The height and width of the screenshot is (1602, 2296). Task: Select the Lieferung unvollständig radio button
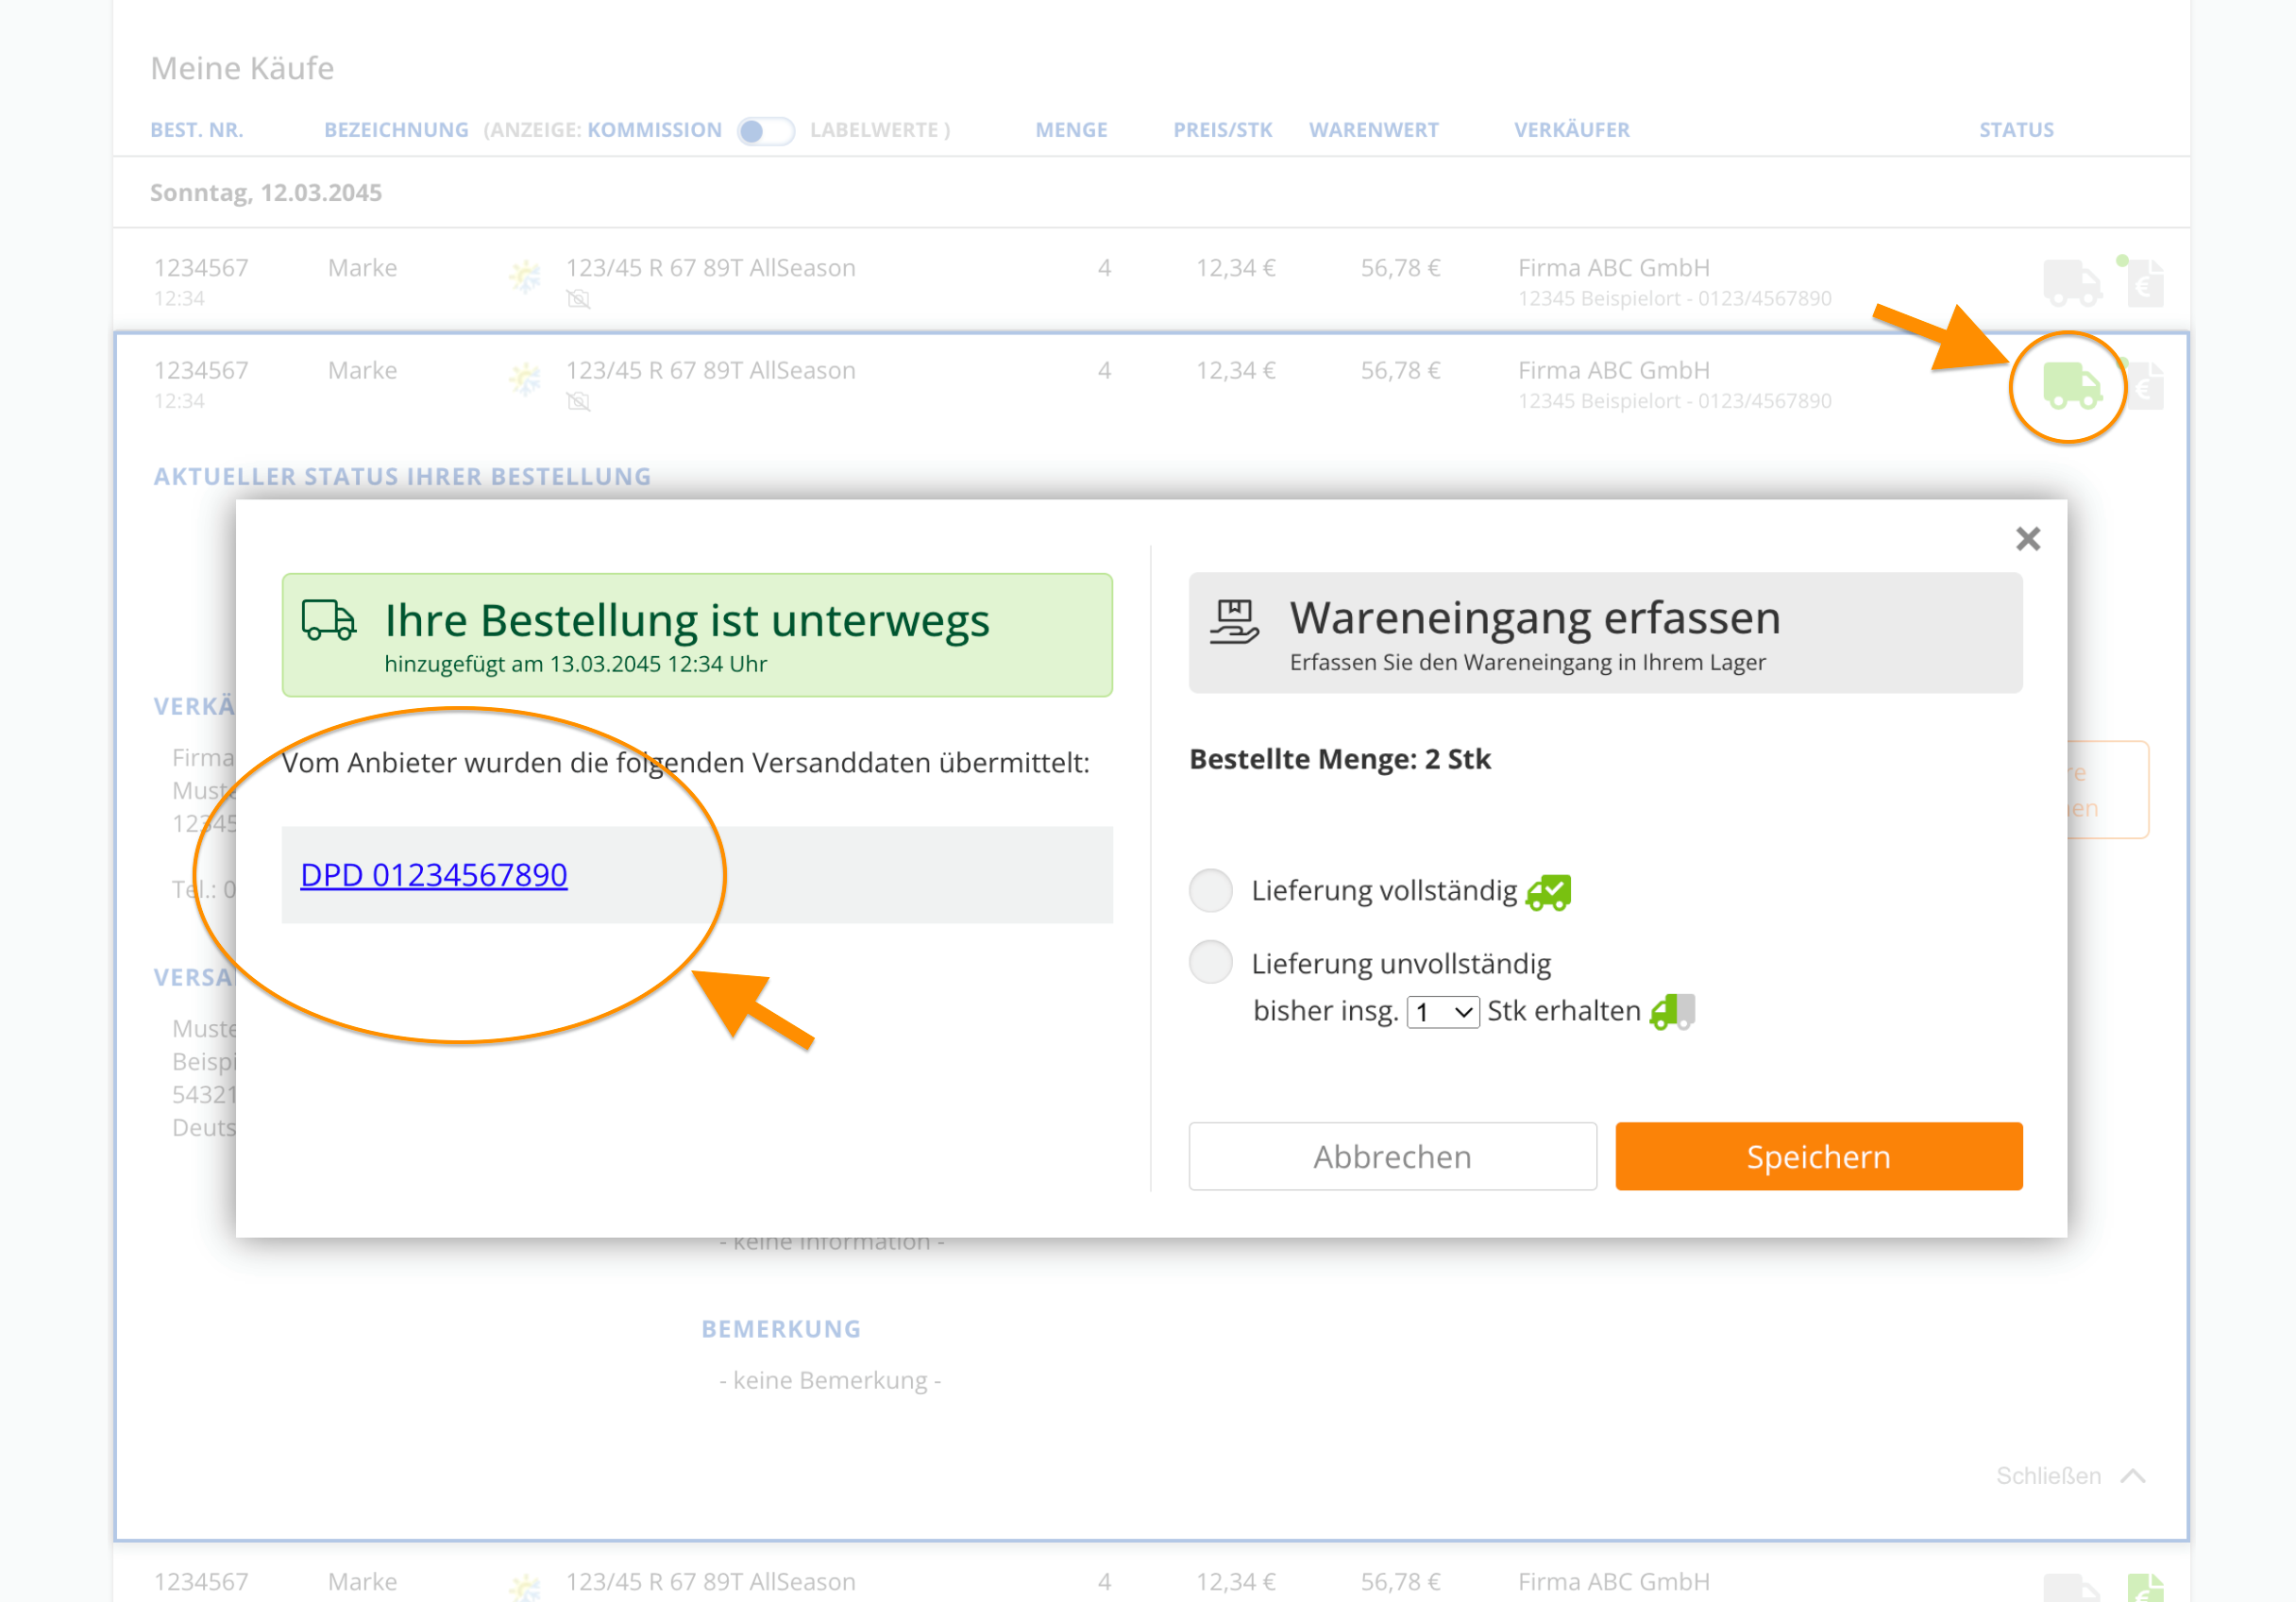coord(1210,962)
